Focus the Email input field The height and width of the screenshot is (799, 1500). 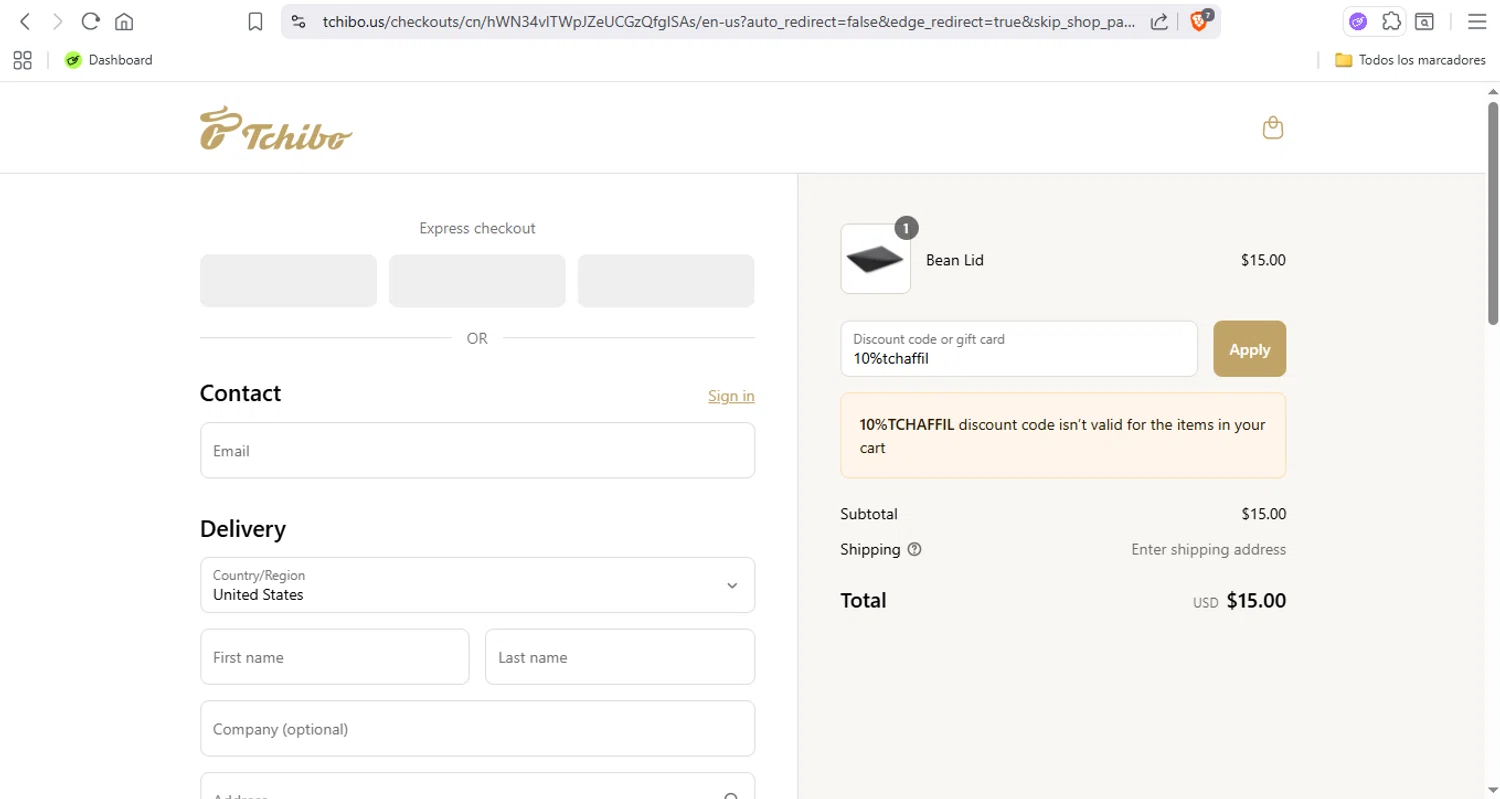(x=477, y=450)
